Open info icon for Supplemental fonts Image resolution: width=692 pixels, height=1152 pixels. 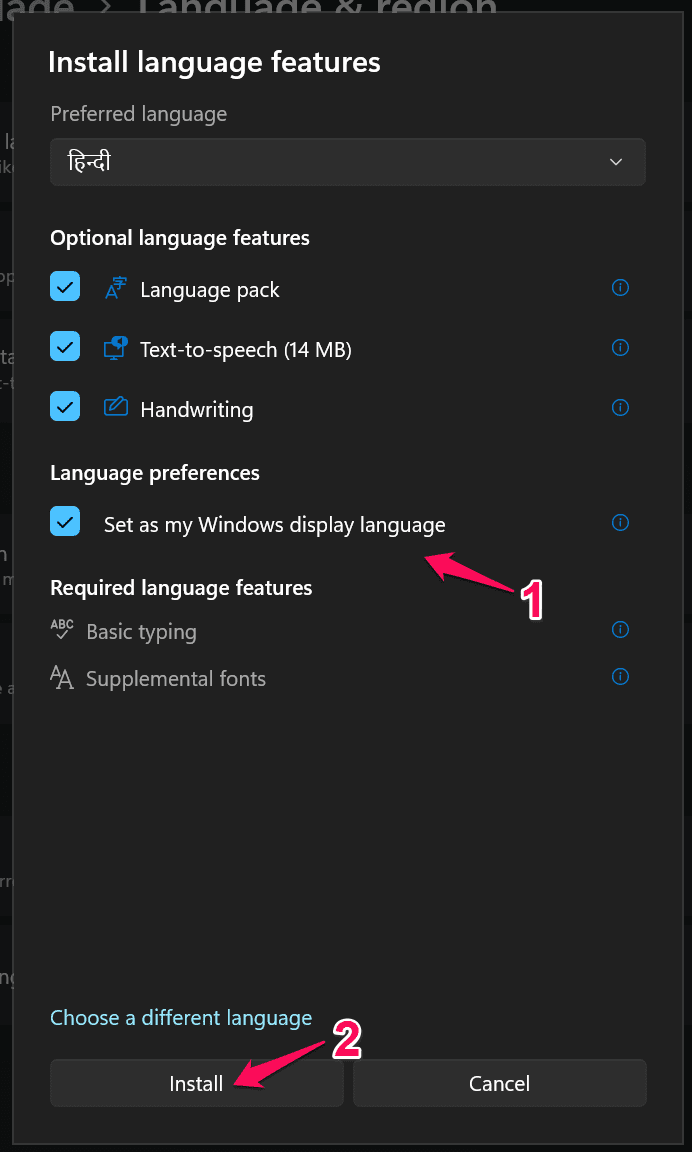620,677
